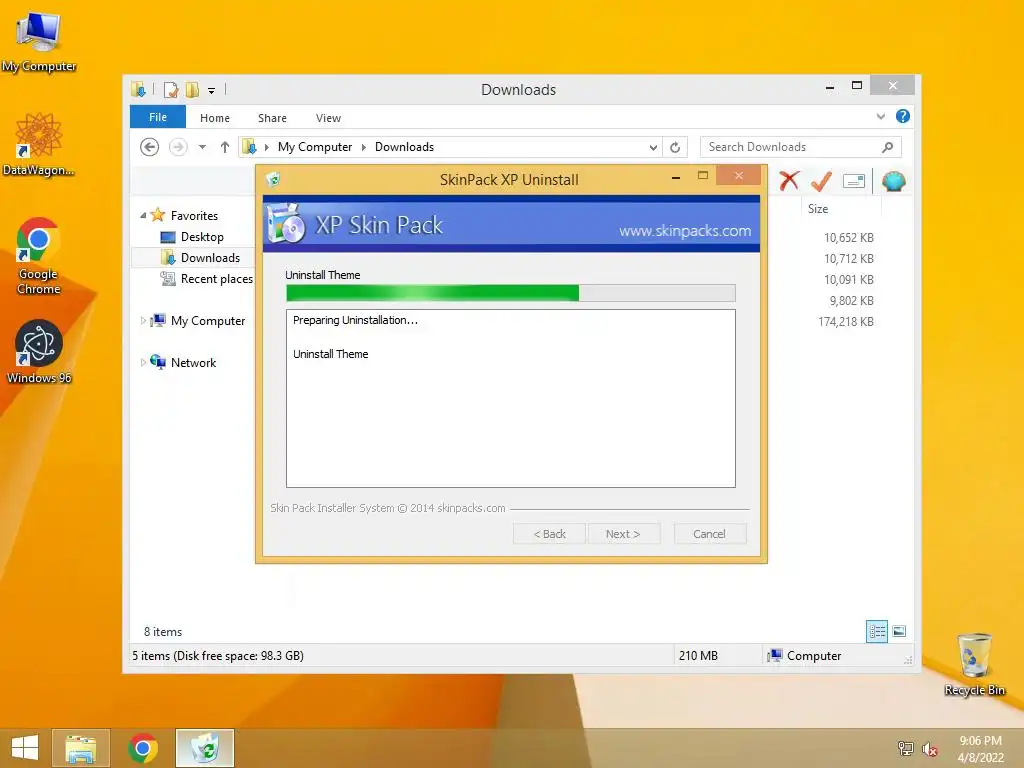1024x768 pixels.
Task: Click the network tray icon
Action: pyautogui.click(x=905, y=748)
